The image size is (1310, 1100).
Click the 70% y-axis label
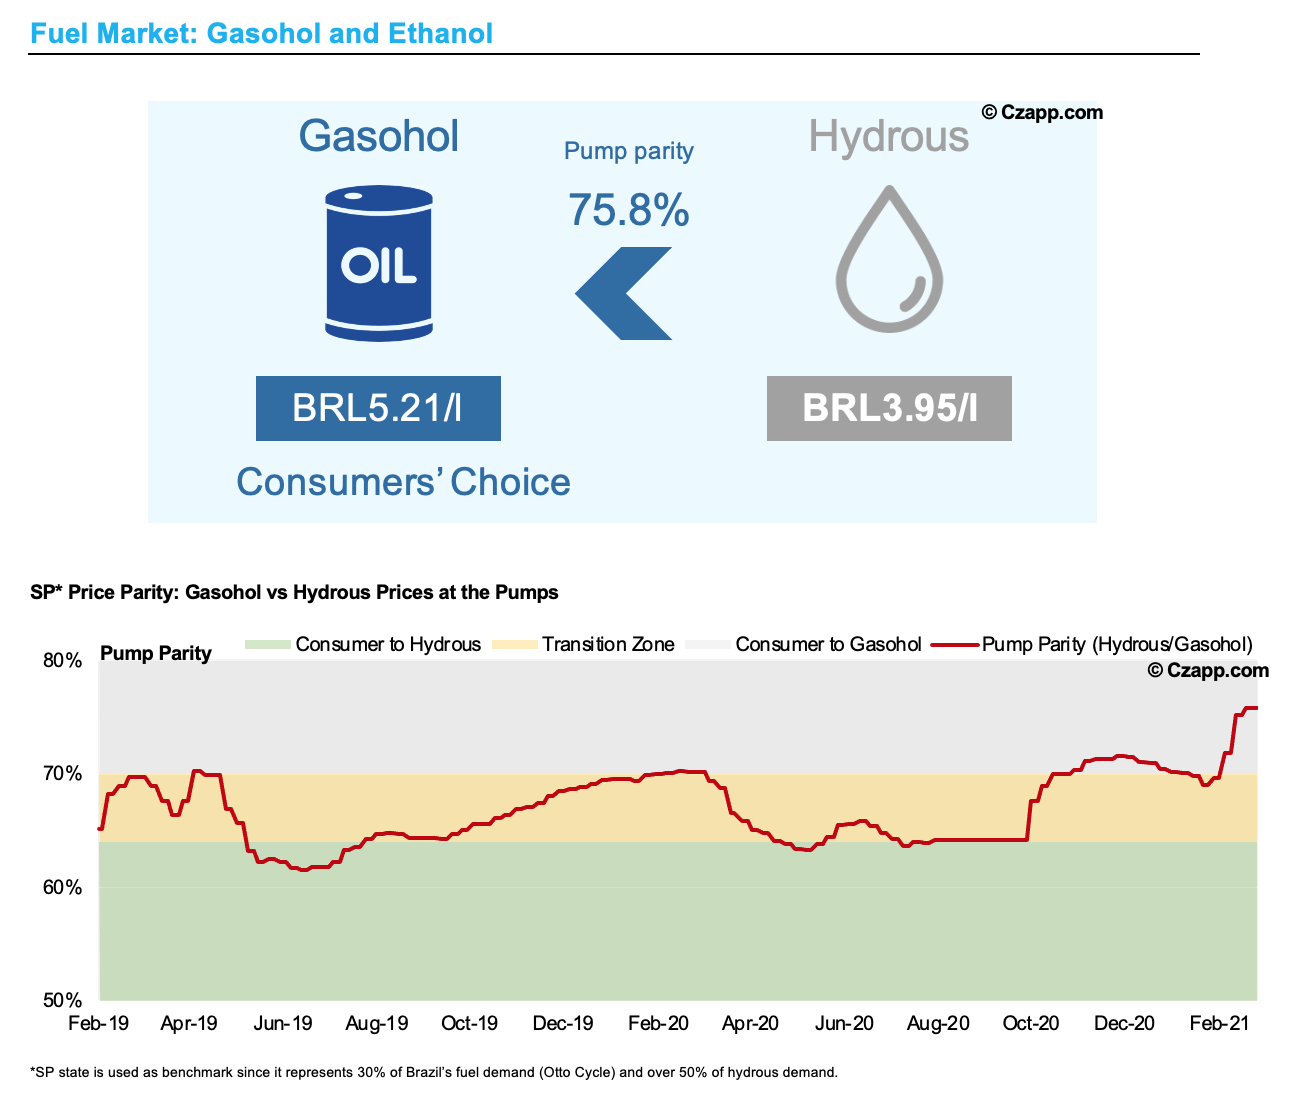tap(62, 774)
